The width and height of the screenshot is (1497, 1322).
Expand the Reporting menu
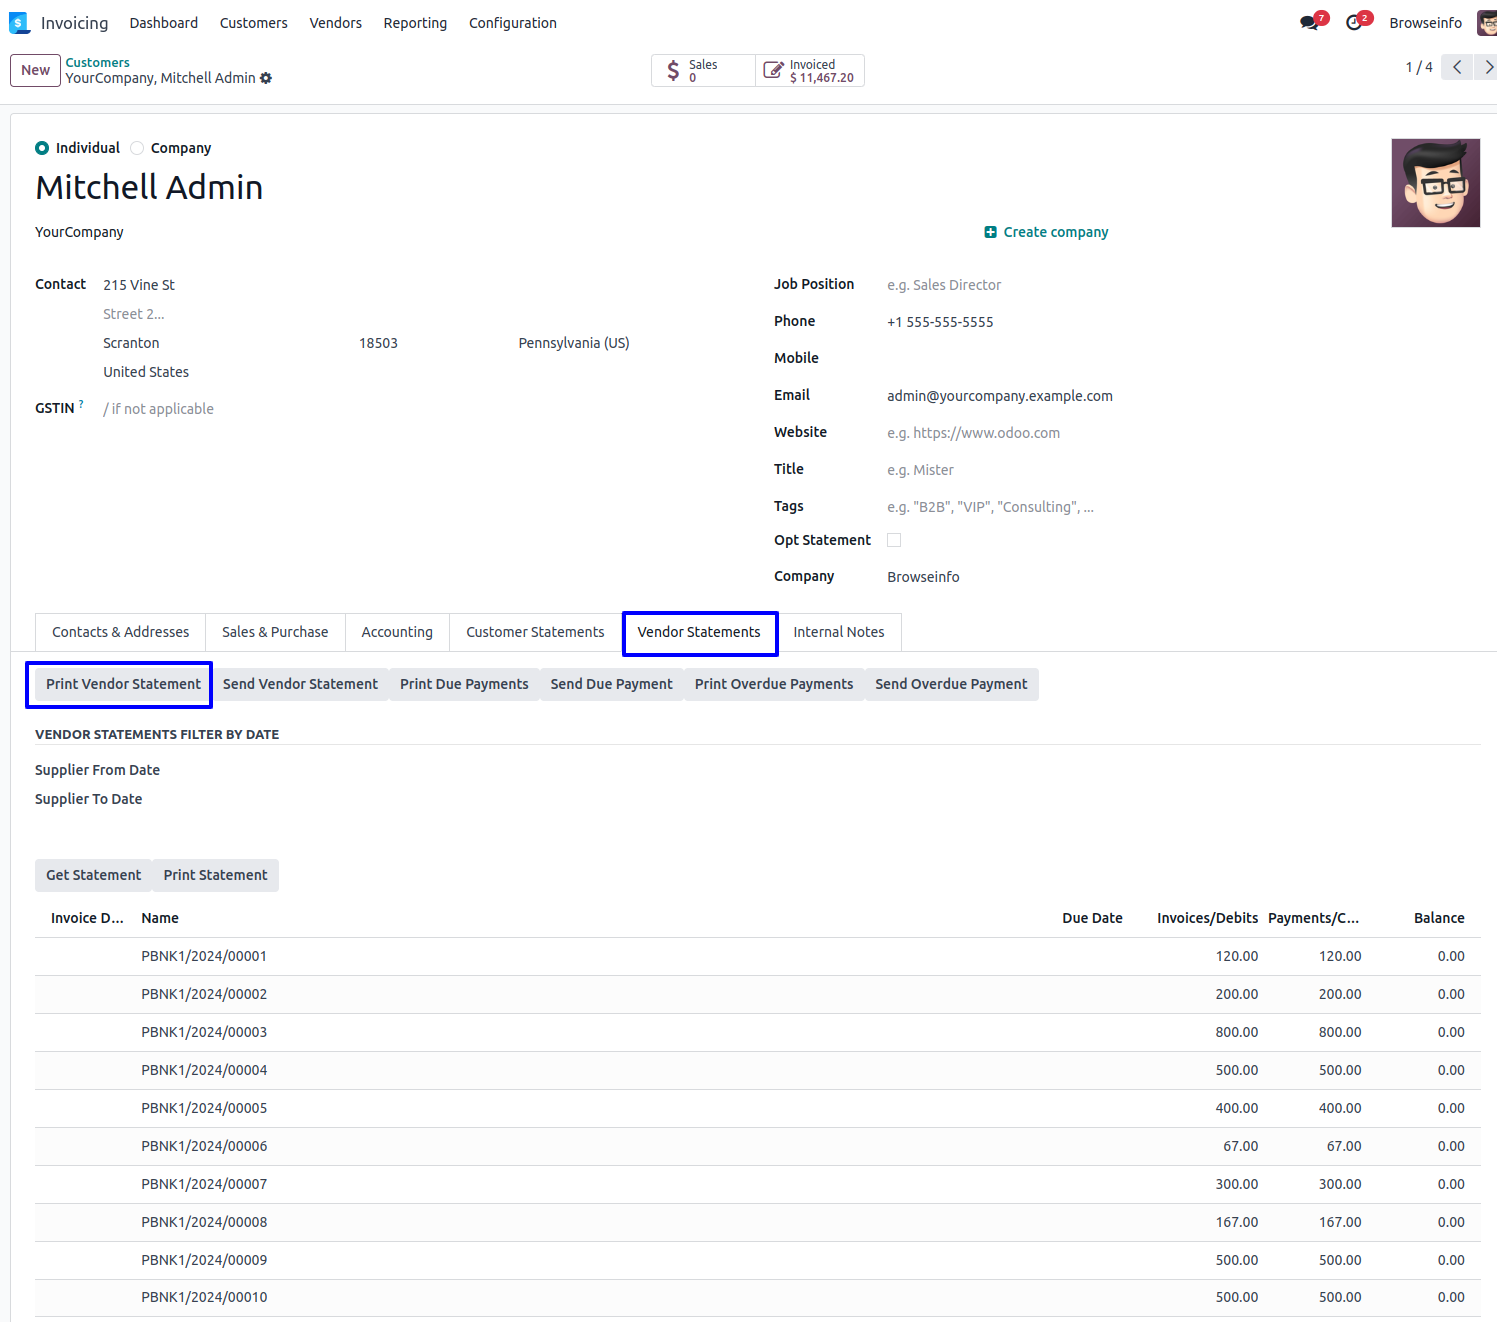click(415, 23)
